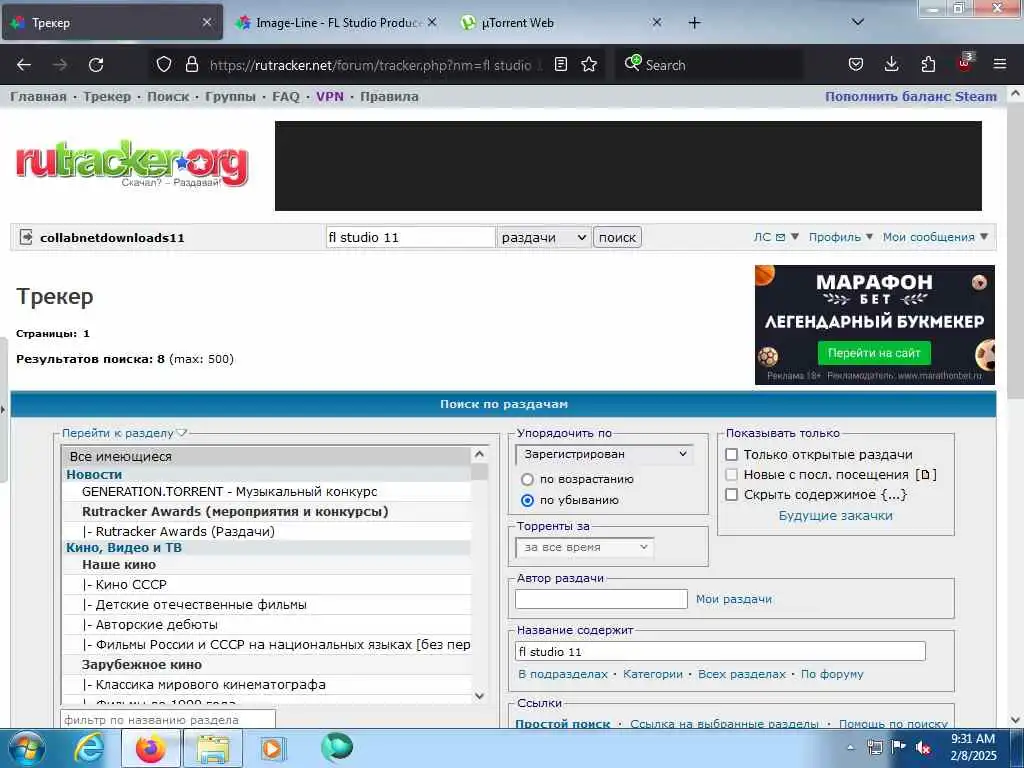Close the Image-Line FL Studio tab

pos(432,22)
